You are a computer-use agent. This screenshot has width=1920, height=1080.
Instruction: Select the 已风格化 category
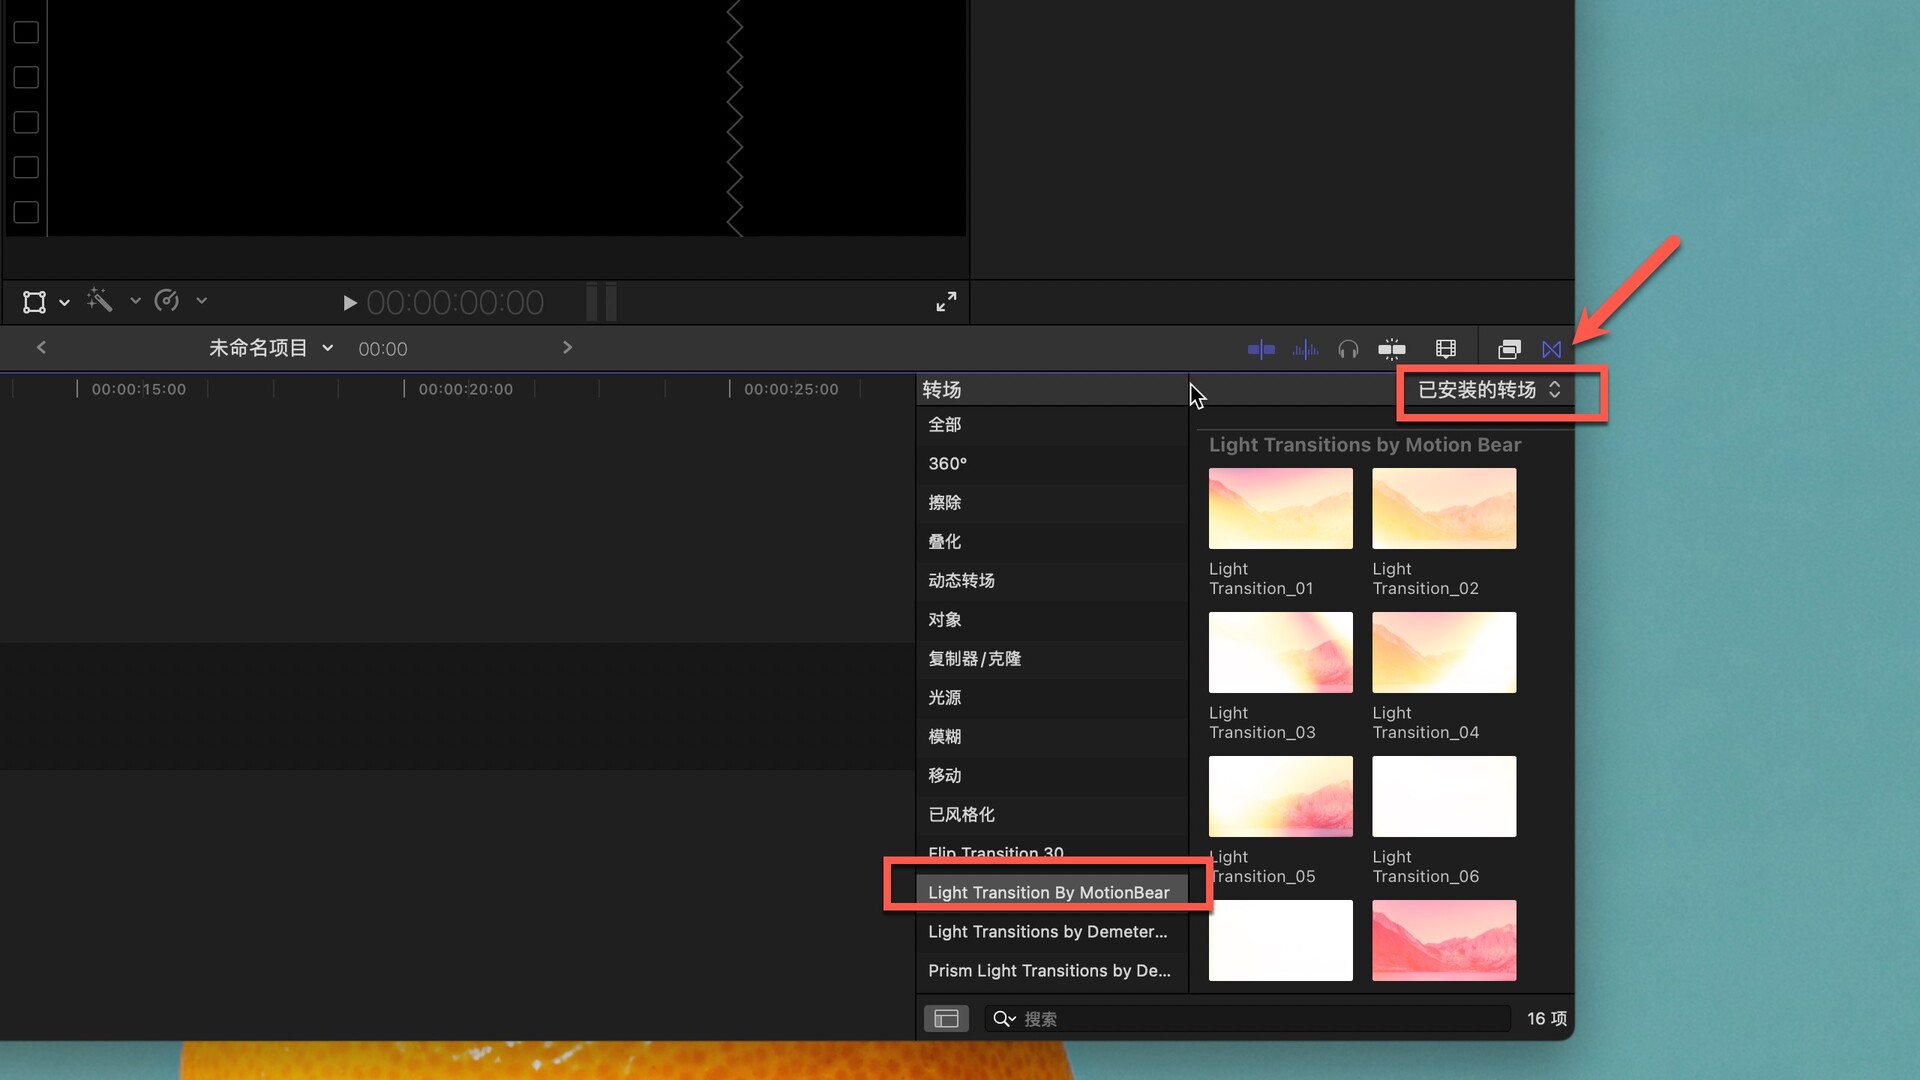[1052, 814]
